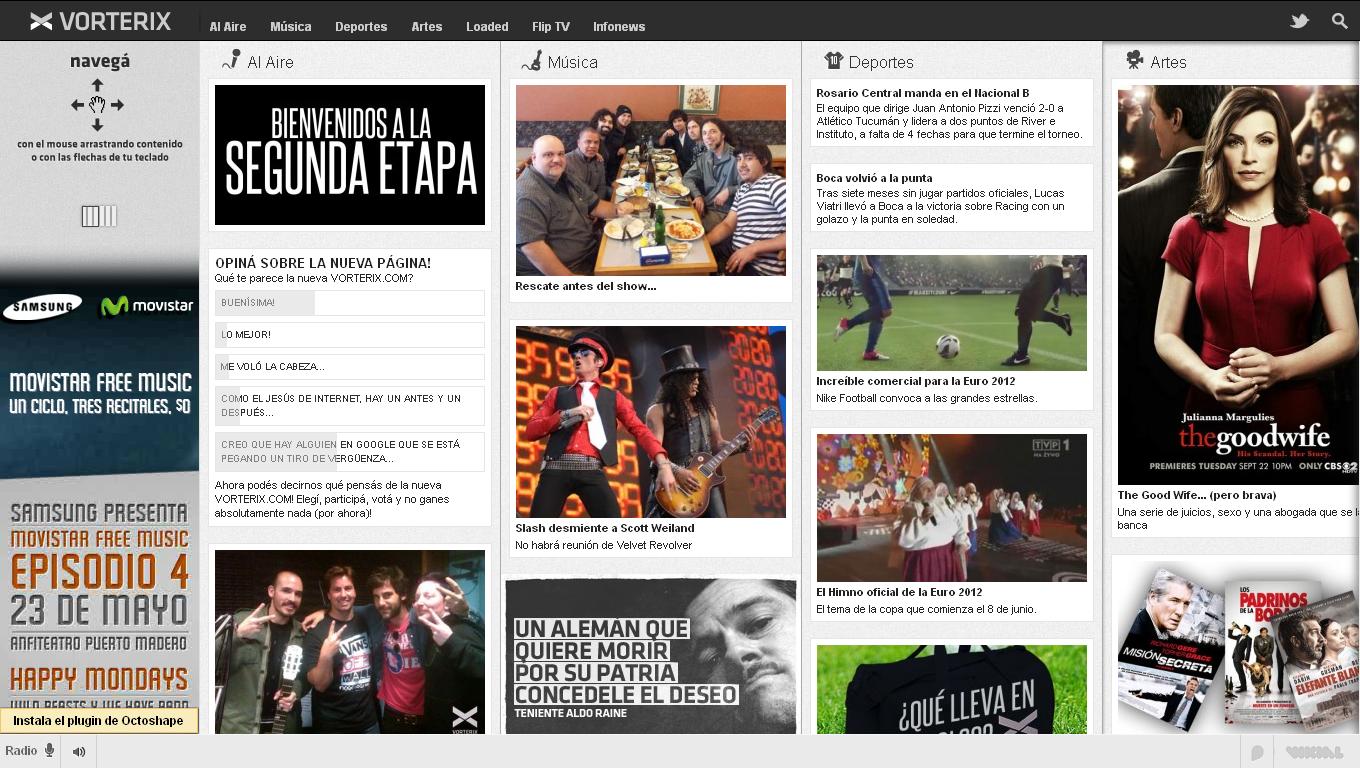1360x768 pixels.
Task: Open the band dinner table photo
Action: [651, 180]
